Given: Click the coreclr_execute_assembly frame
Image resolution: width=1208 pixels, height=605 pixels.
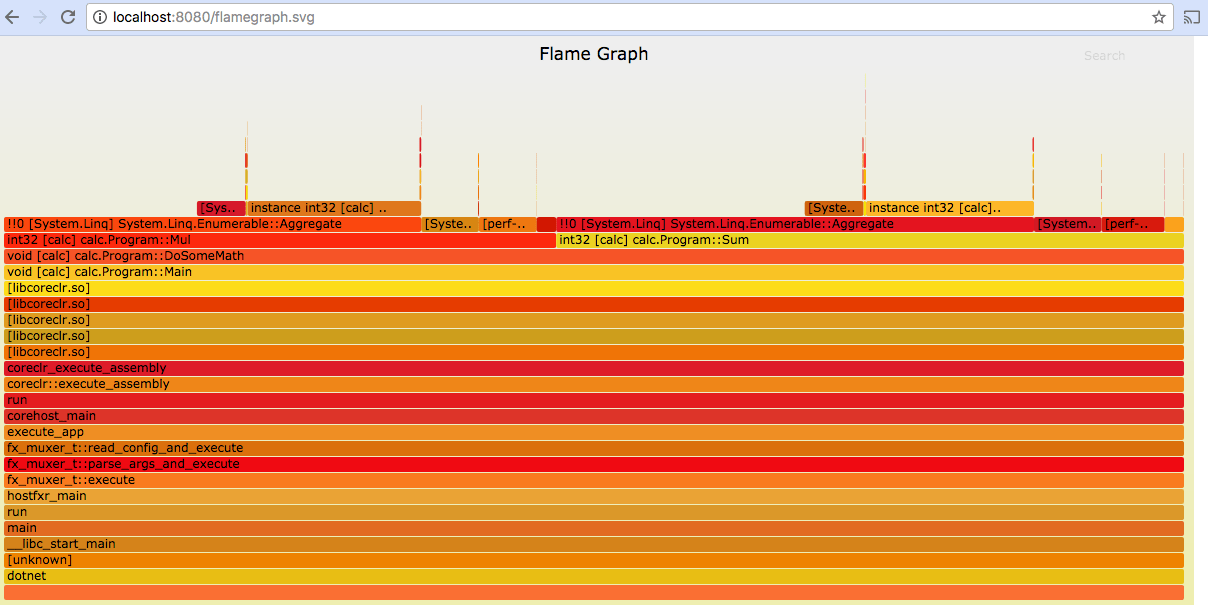Looking at the screenshot, I should click(x=594, y=368).
